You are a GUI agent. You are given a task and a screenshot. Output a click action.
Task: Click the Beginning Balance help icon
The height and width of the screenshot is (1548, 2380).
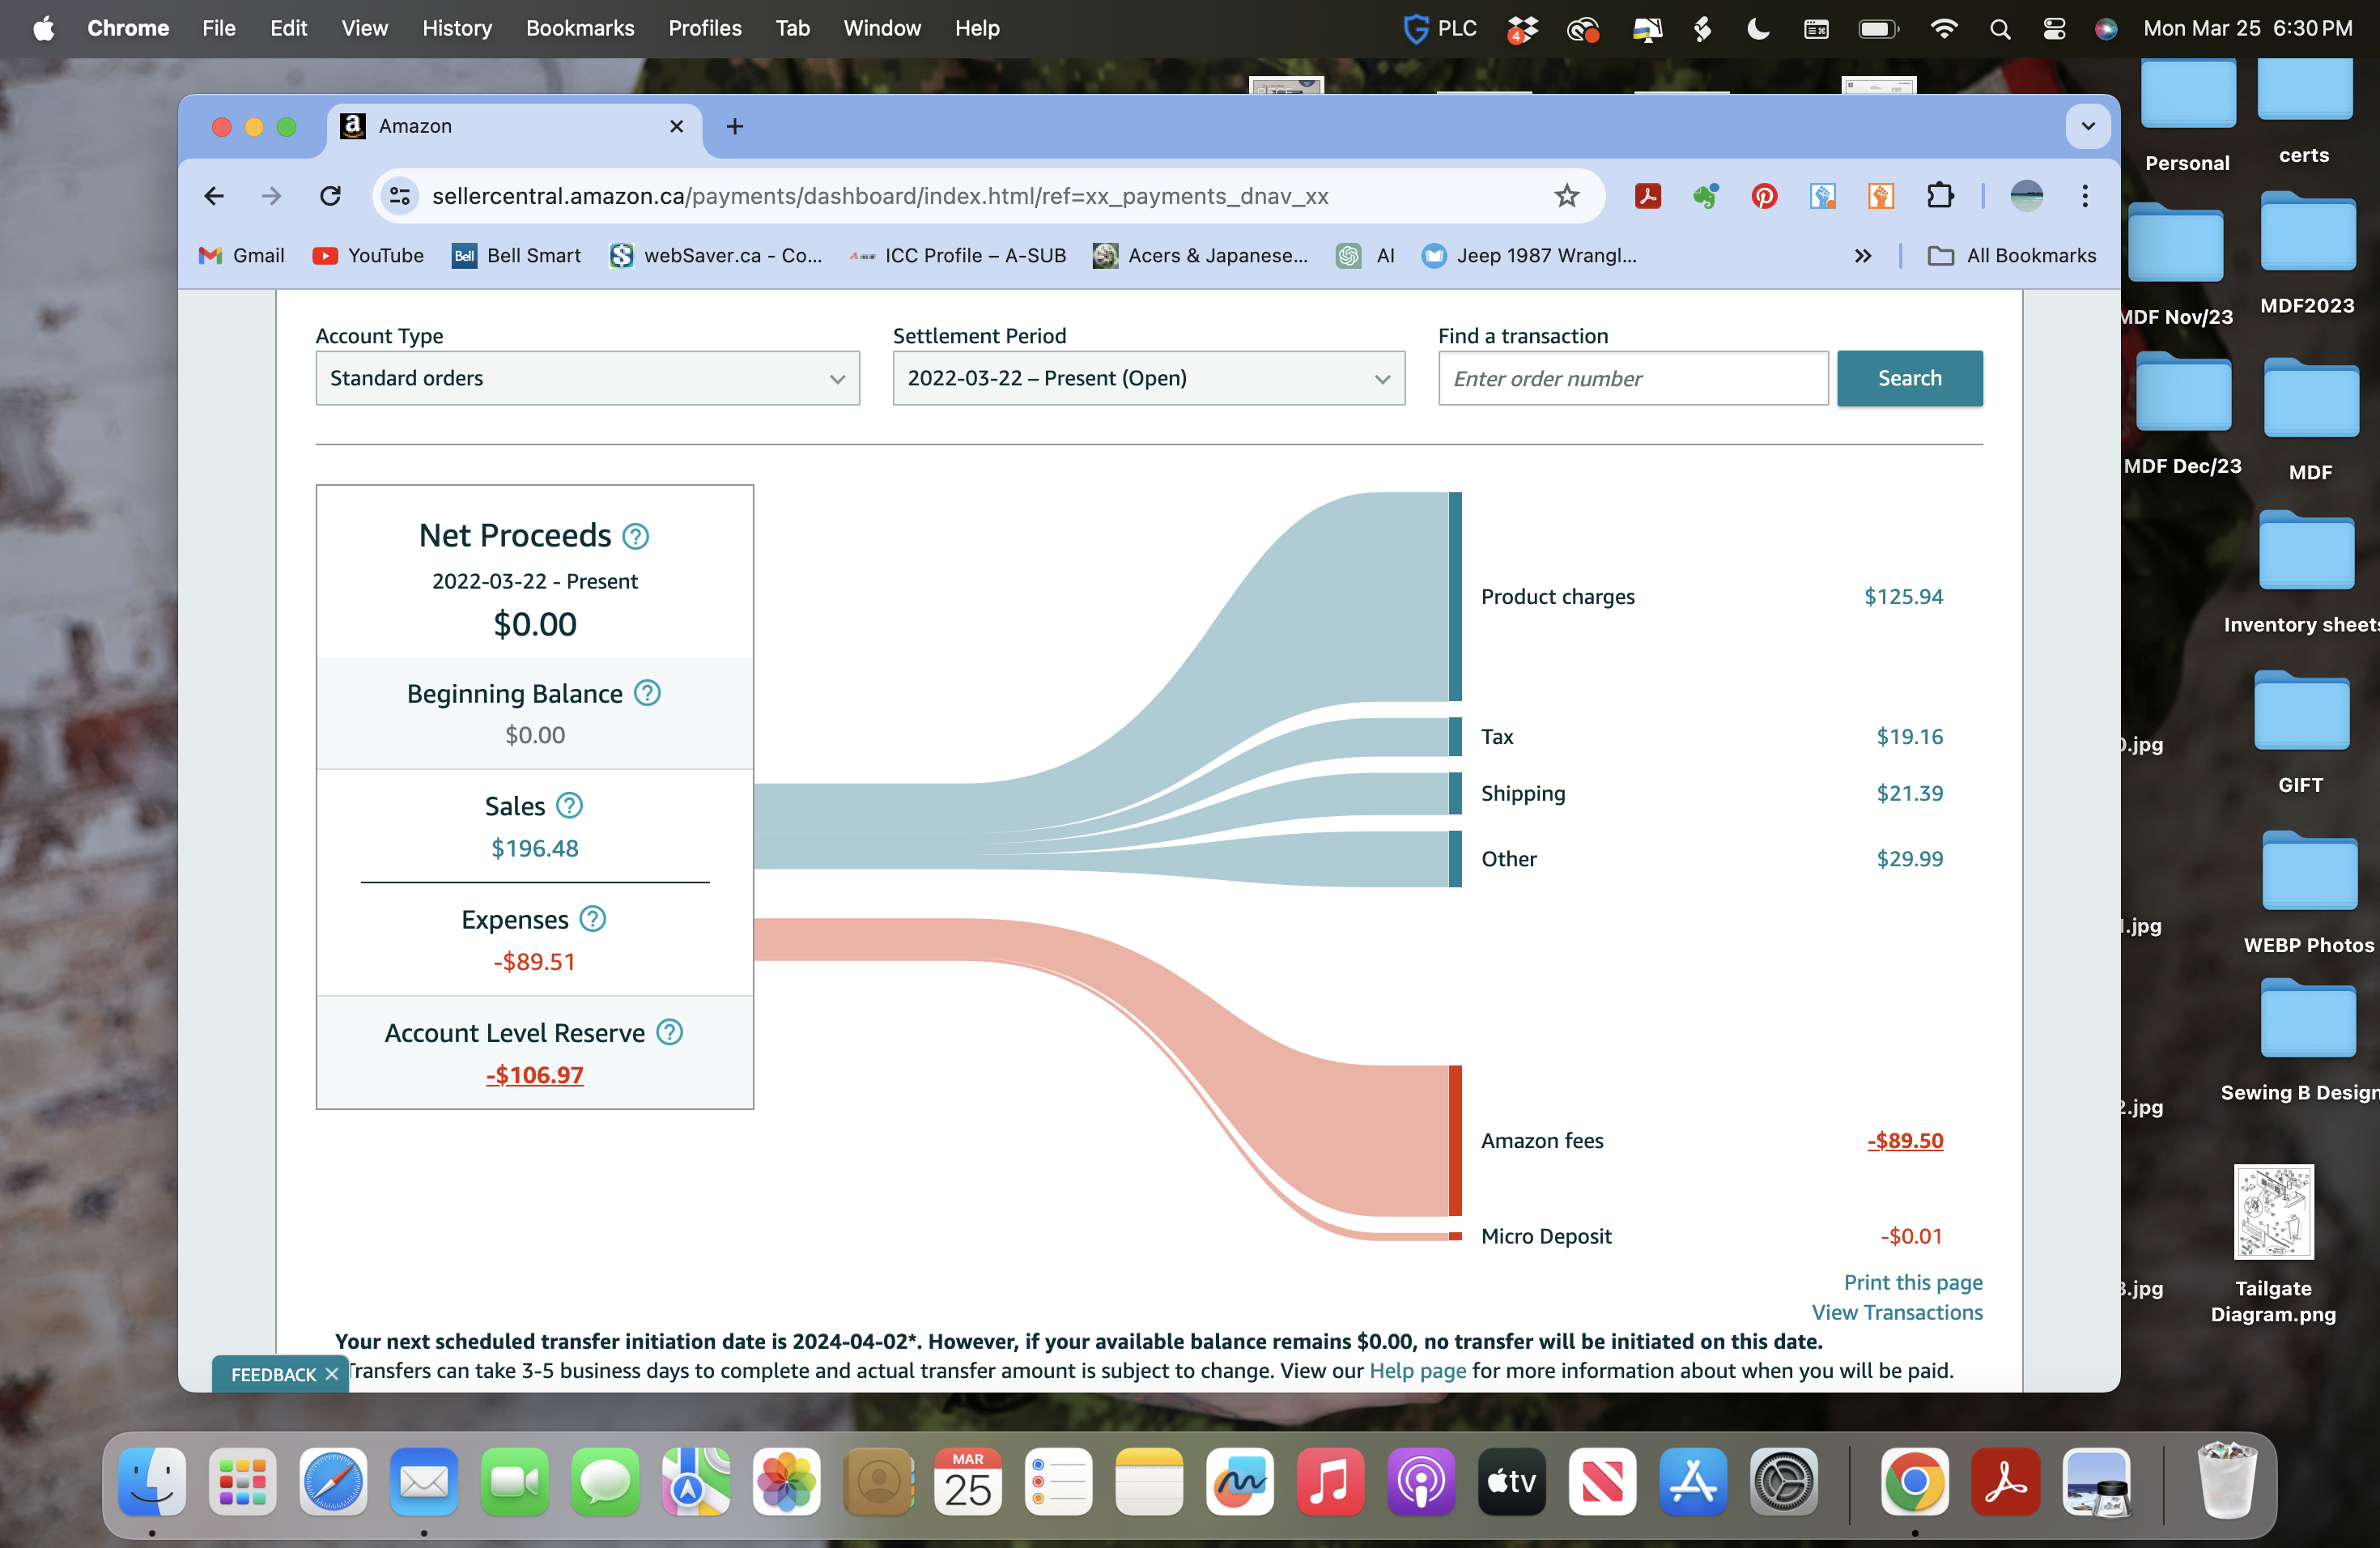pyautogui.click(x=647, y=693)
